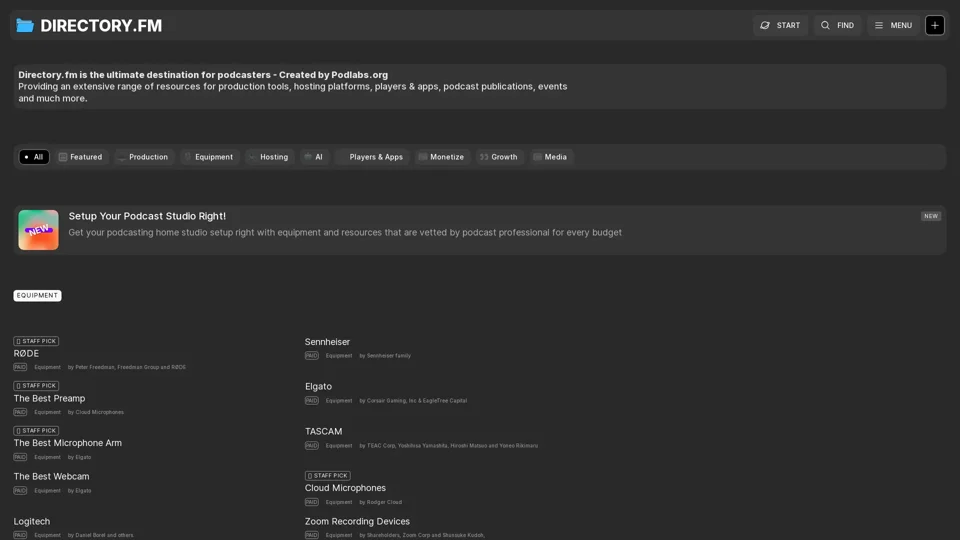Open The Best Preamp listing

point(50,398)
